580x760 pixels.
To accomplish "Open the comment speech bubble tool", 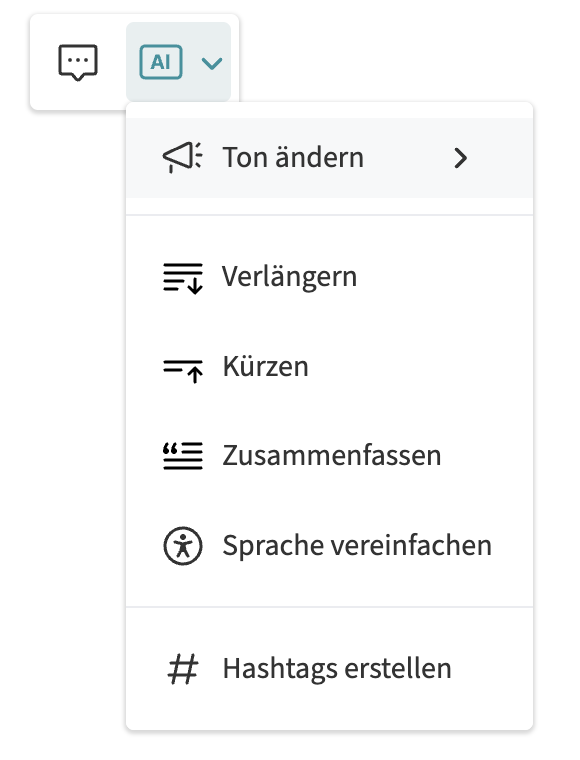I will pyautogui.click(x=78, y=62).
